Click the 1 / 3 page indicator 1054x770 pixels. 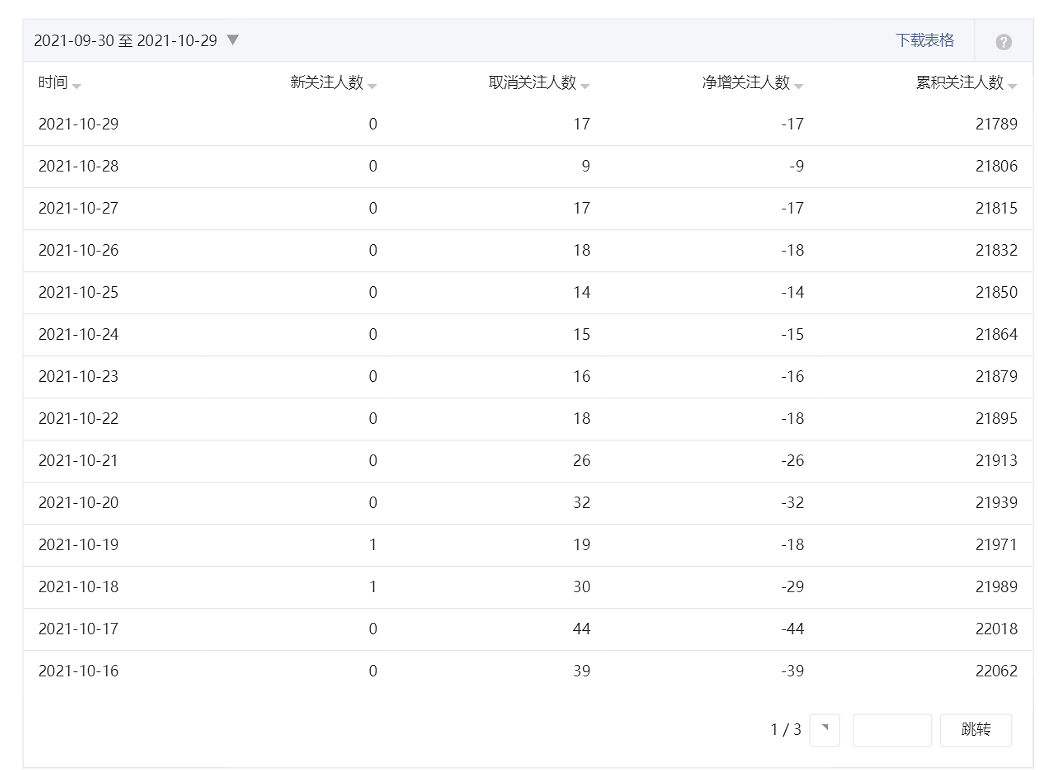tap(786, 730)
